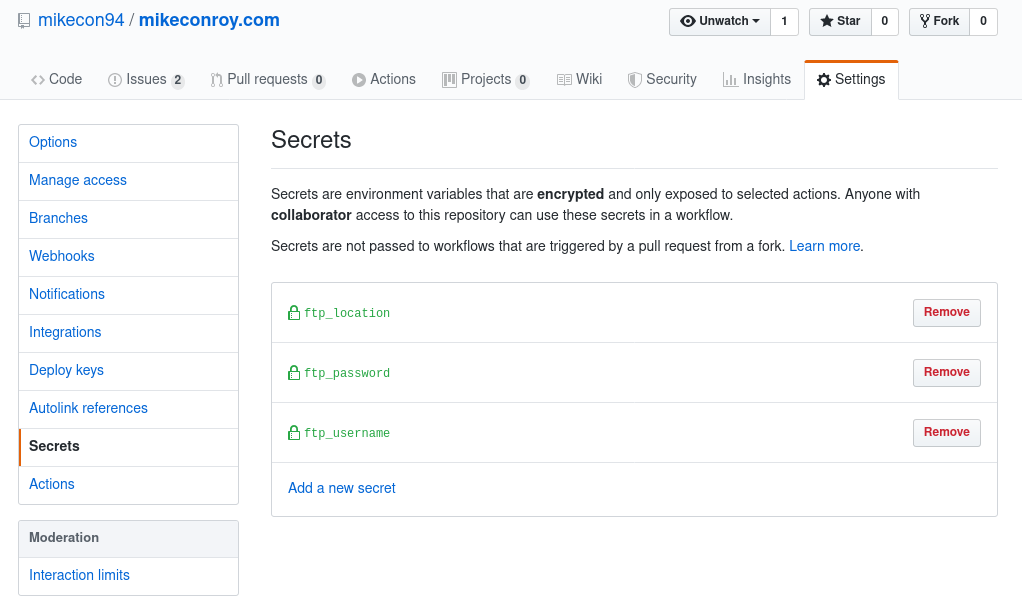Open Webhooks settings
This screenshot has width=1022, height=602.
[128, 256]
